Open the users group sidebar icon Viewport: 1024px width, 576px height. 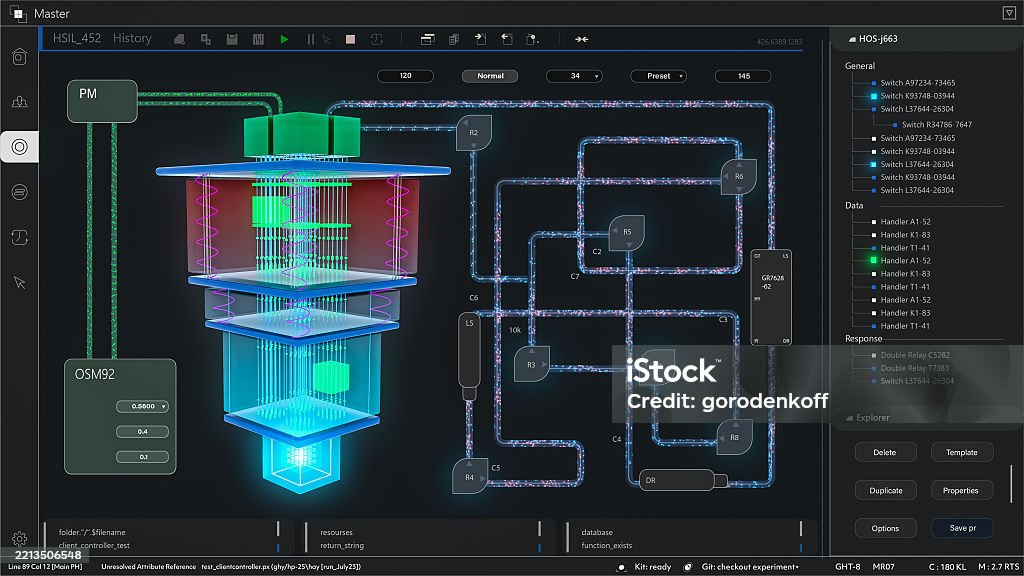click(x=20, y=102)
